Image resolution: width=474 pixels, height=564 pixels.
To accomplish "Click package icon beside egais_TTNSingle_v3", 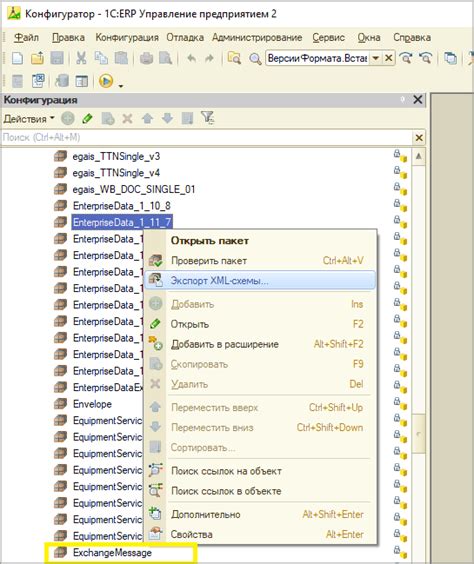I will 60,156.
